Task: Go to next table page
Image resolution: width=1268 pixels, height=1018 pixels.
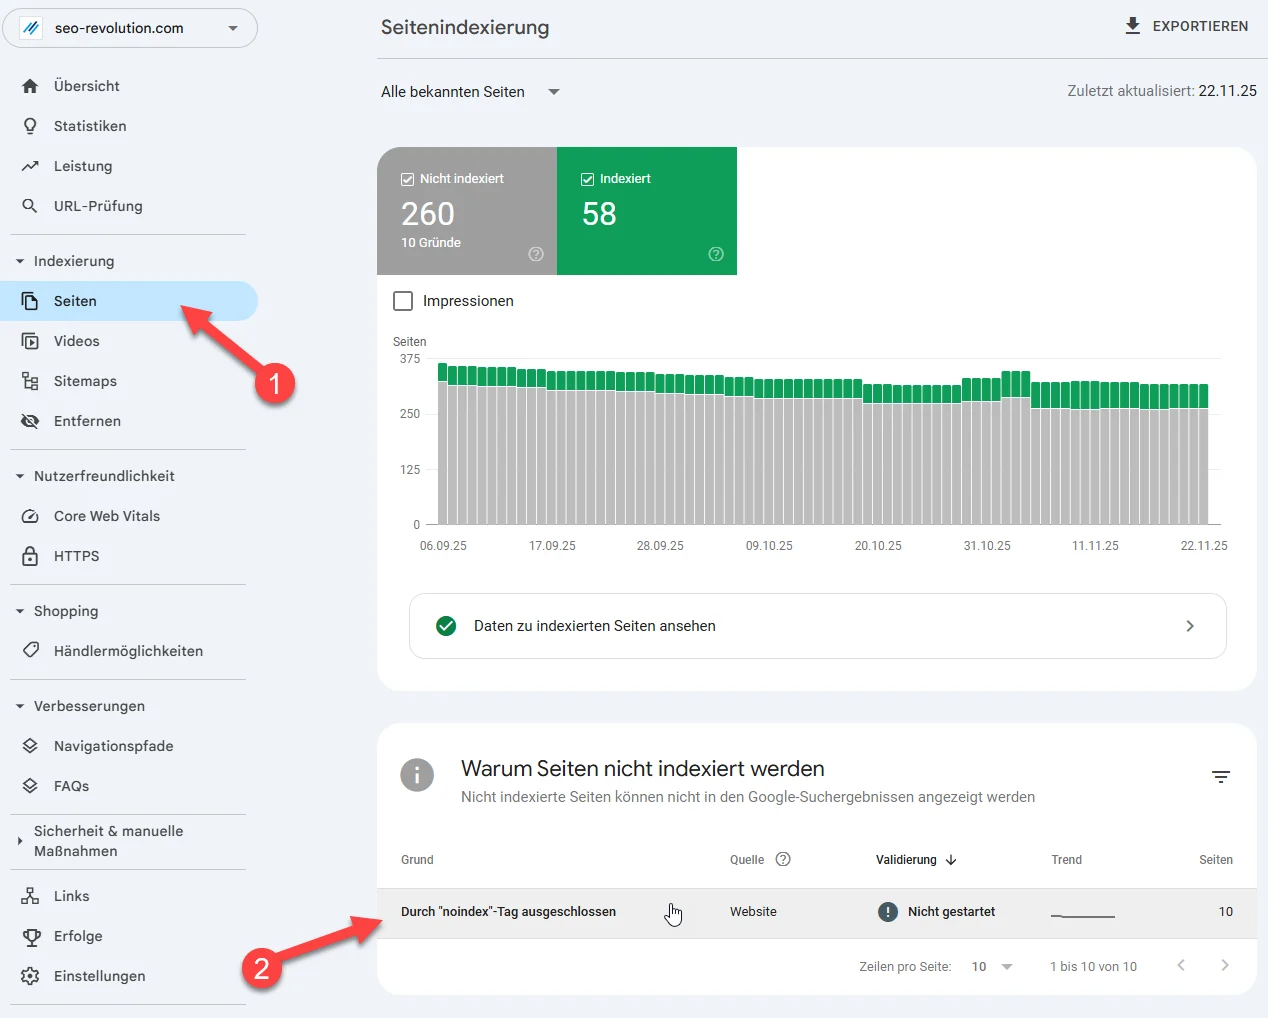Action: tap(1225, 965)
